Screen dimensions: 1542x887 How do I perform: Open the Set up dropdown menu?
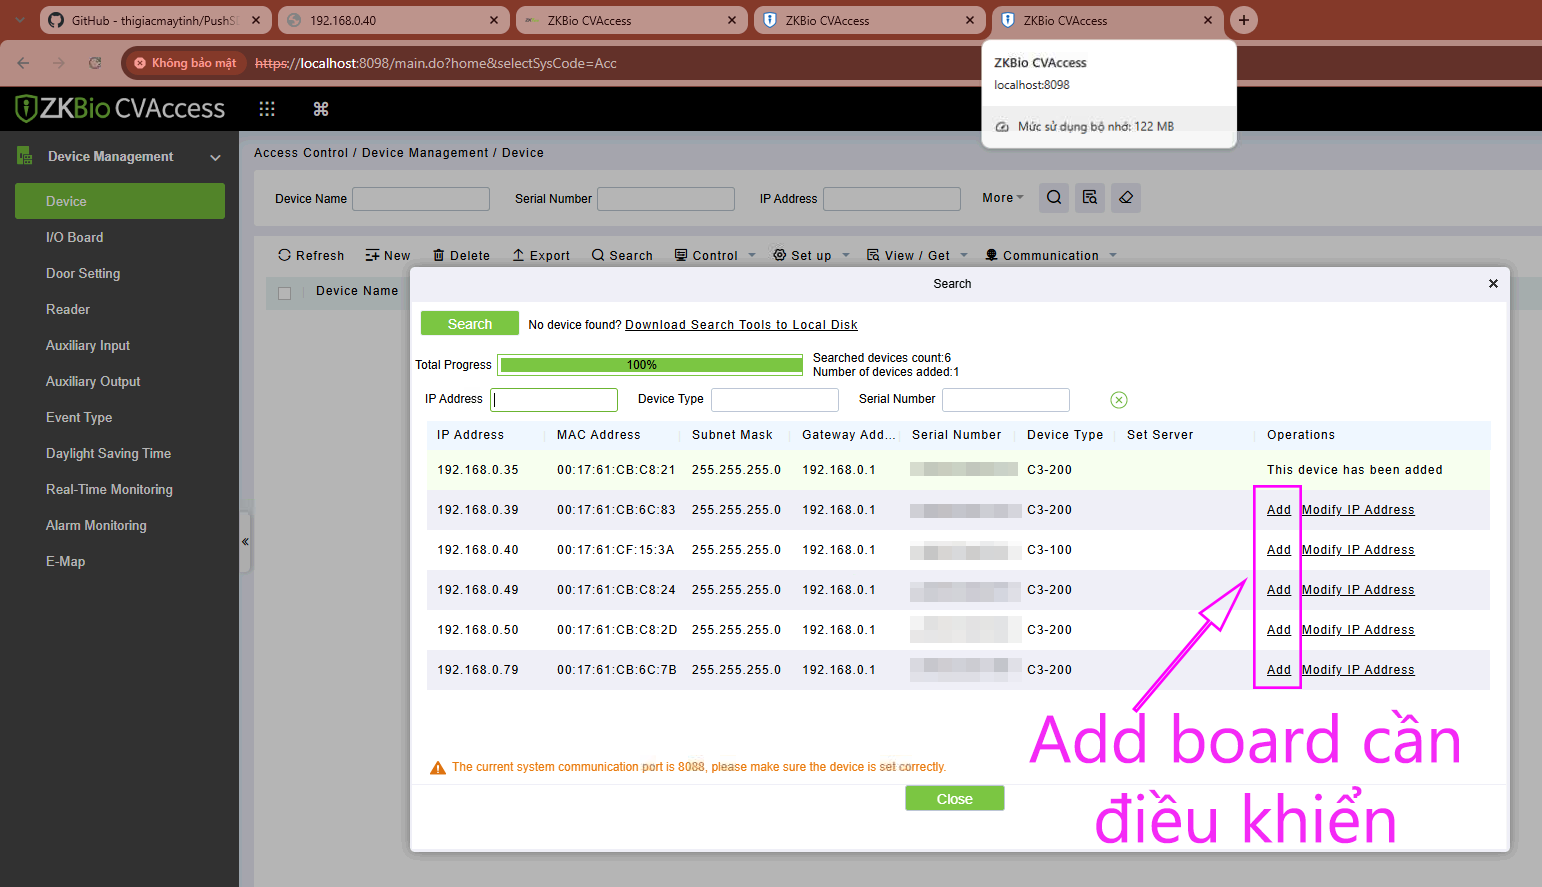pos(811,256)
